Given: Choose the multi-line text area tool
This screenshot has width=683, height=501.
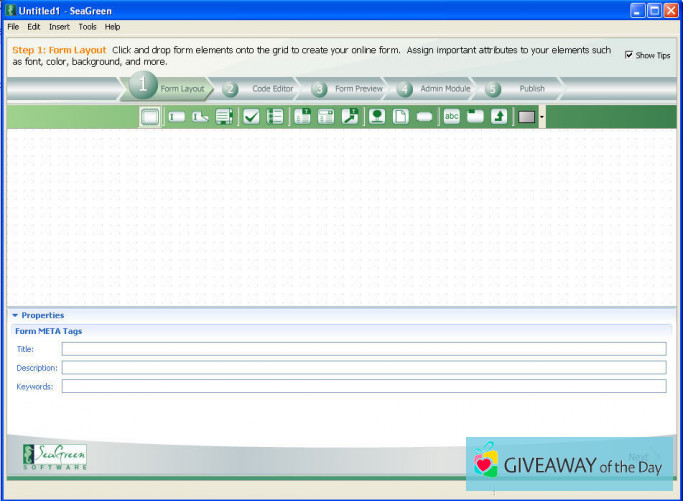Looking at the screenshot, I should click(224, 117).
